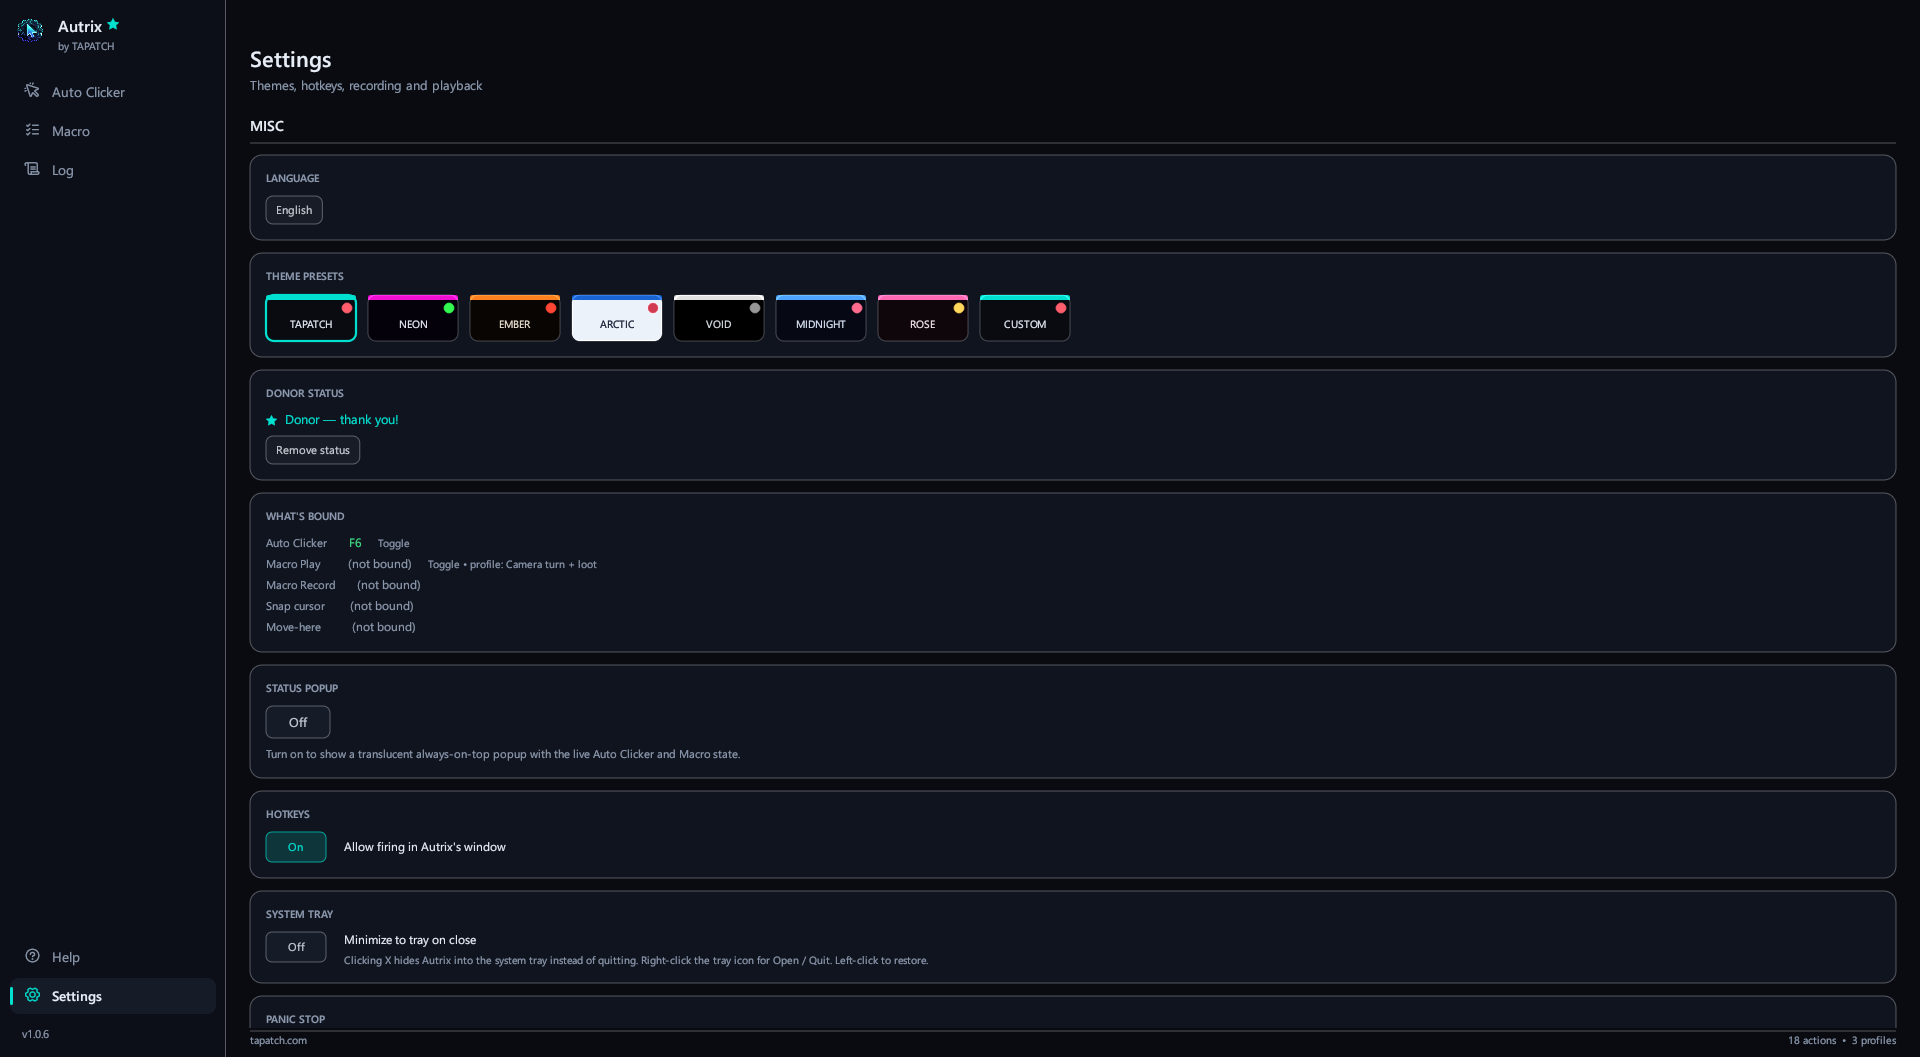The width and height of the screenshot is (1920, 1057).
Task: Choose the EMBER theme preset
Action: click(515, 318)
